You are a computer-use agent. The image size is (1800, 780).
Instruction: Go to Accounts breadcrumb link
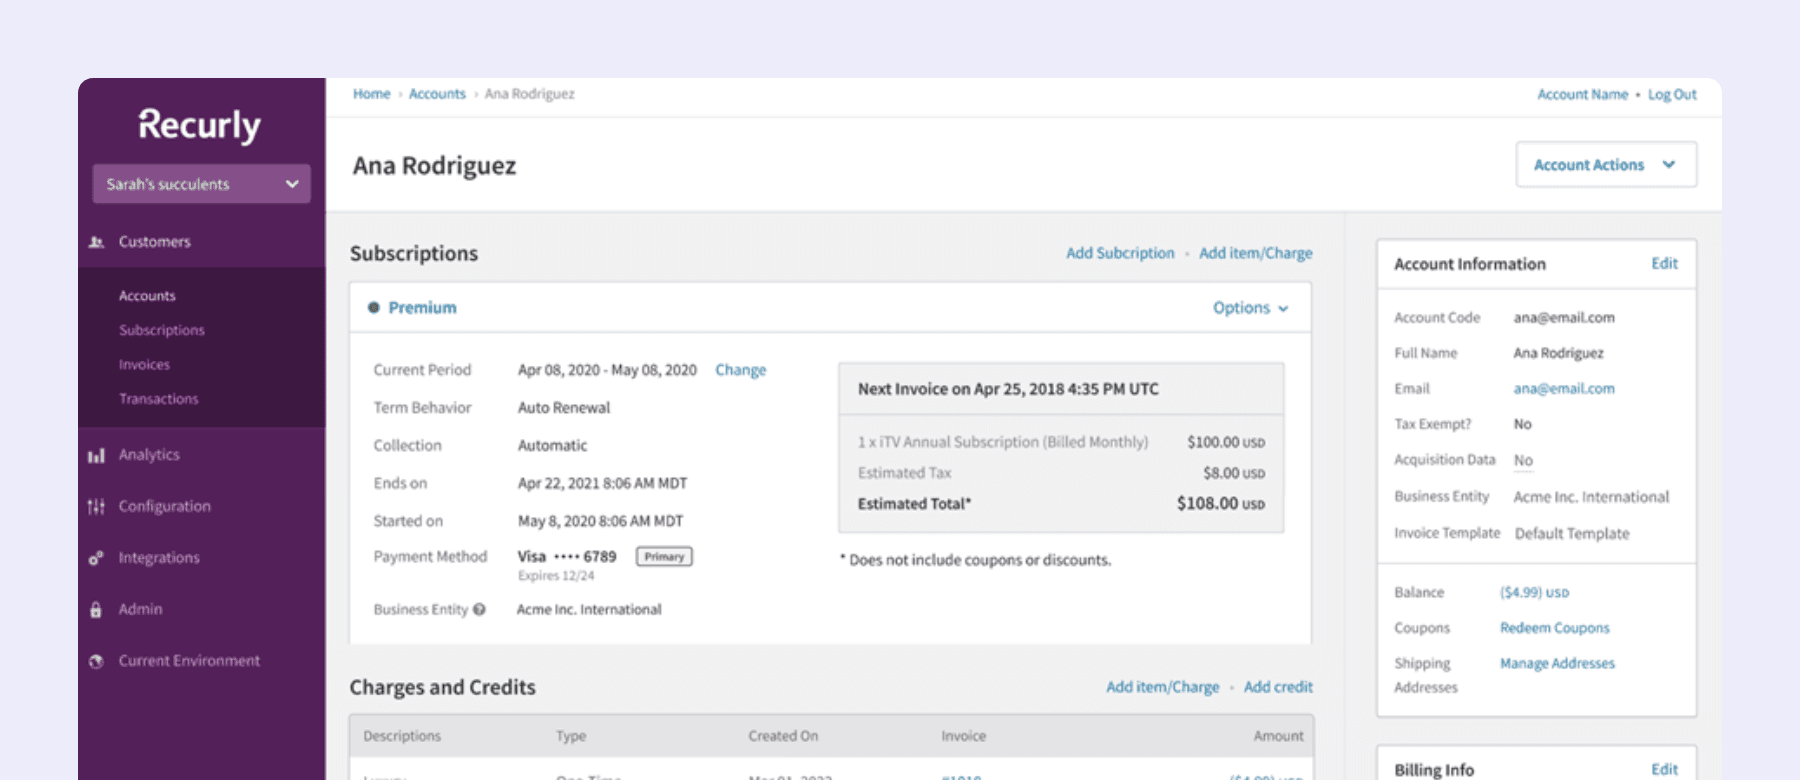437,94
